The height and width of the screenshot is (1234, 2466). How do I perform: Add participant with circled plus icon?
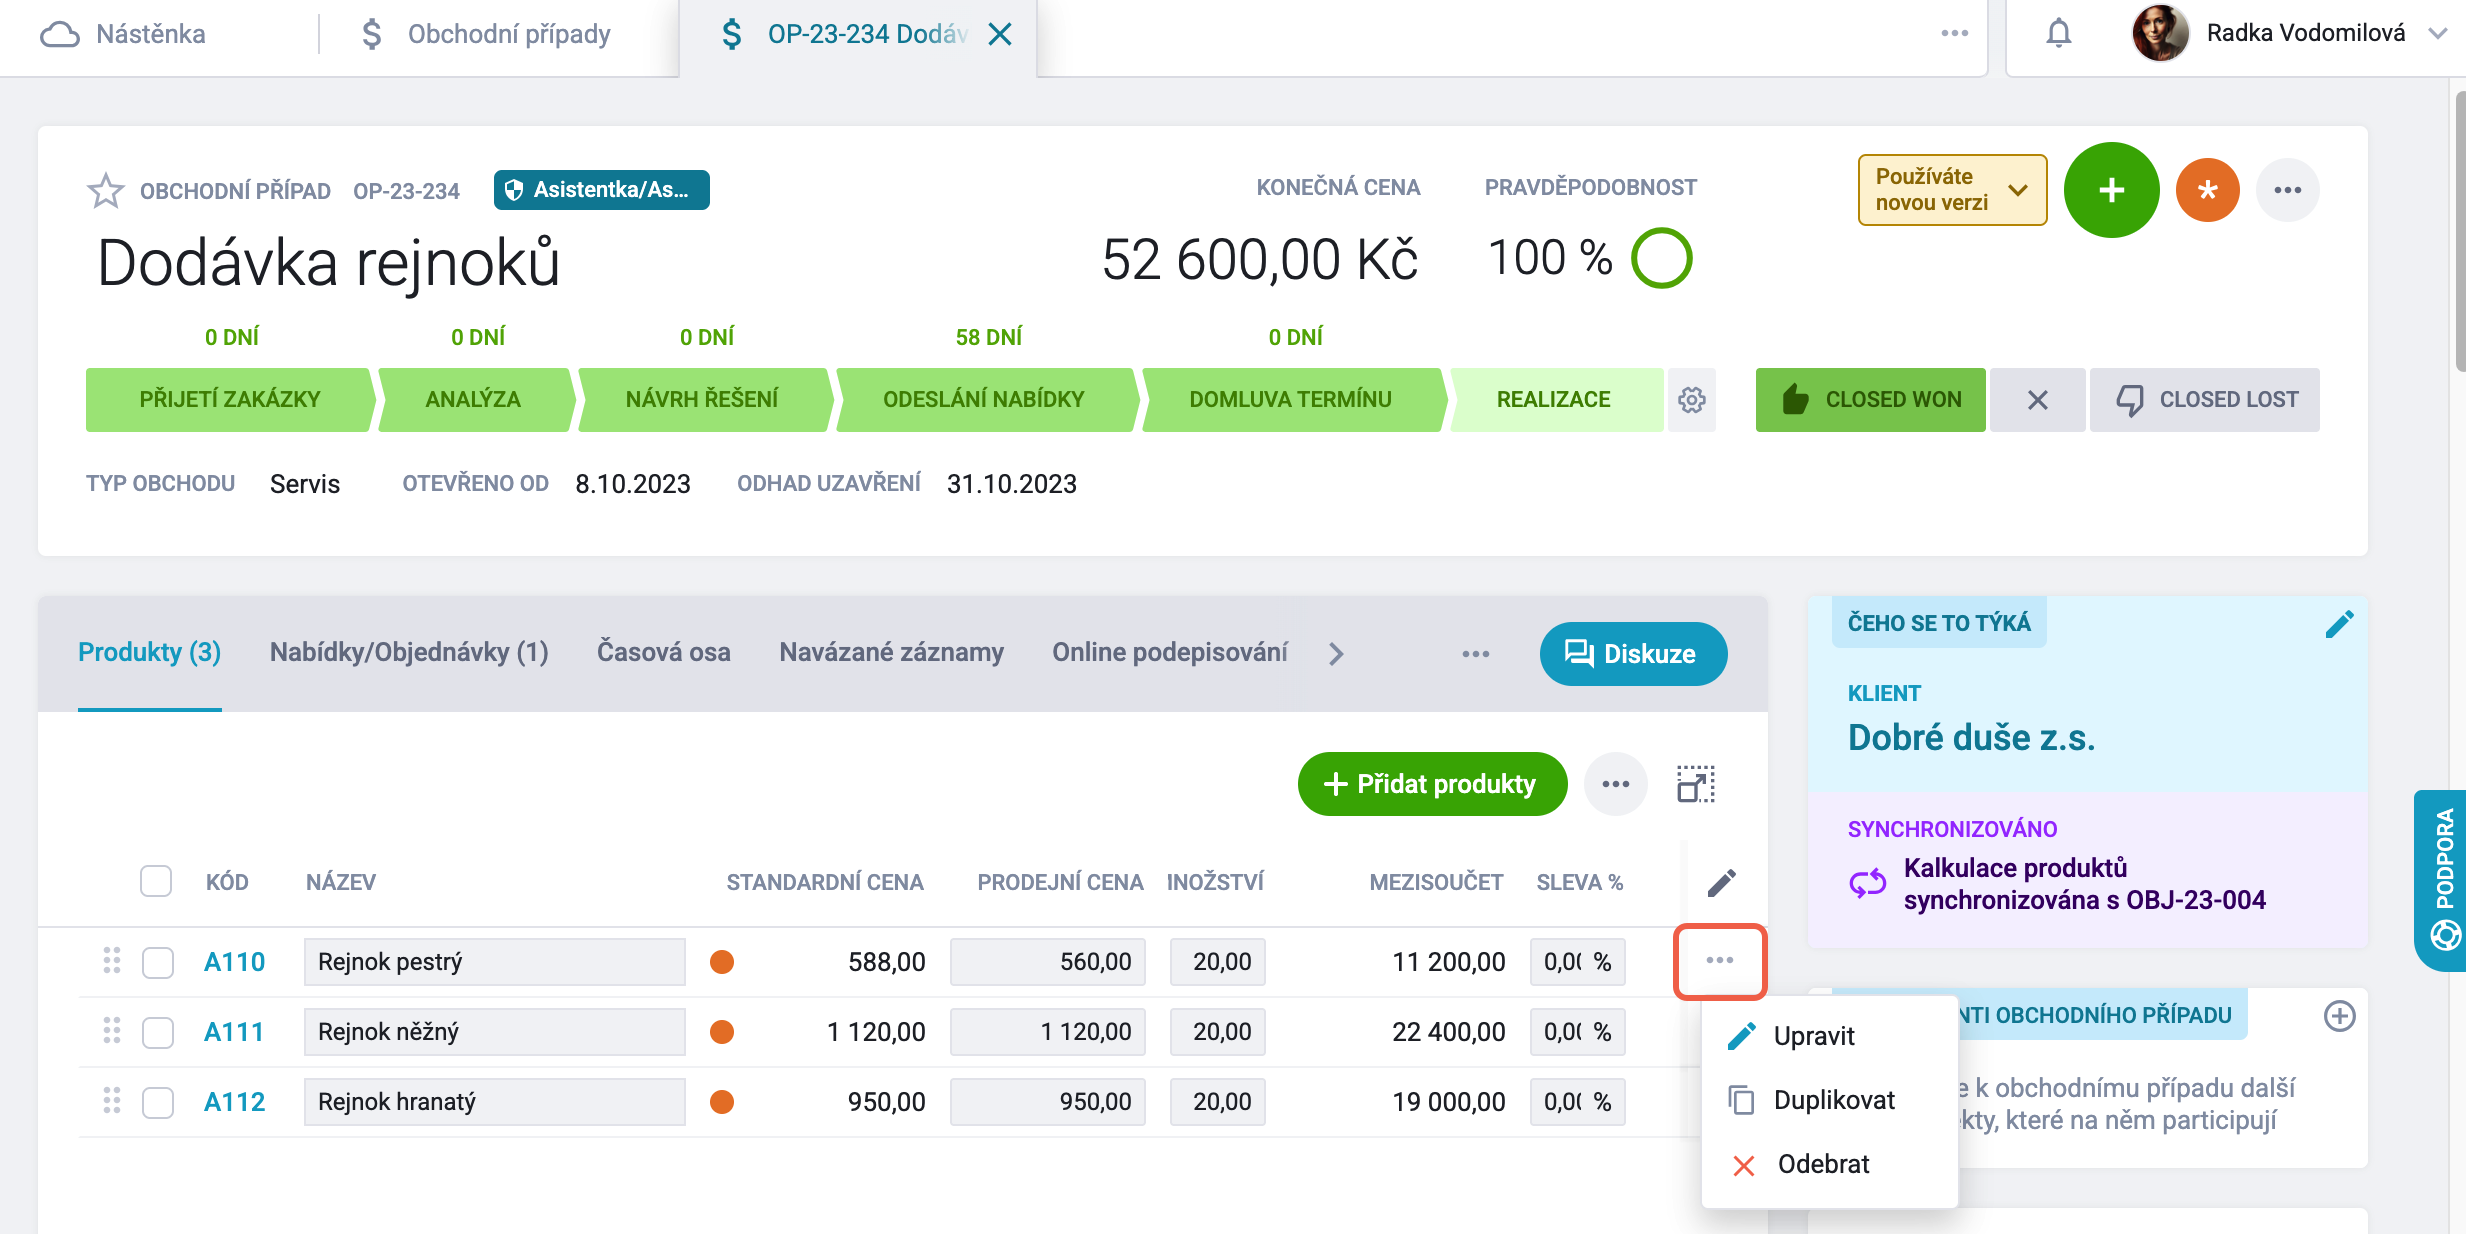tap(2339, 1016)
